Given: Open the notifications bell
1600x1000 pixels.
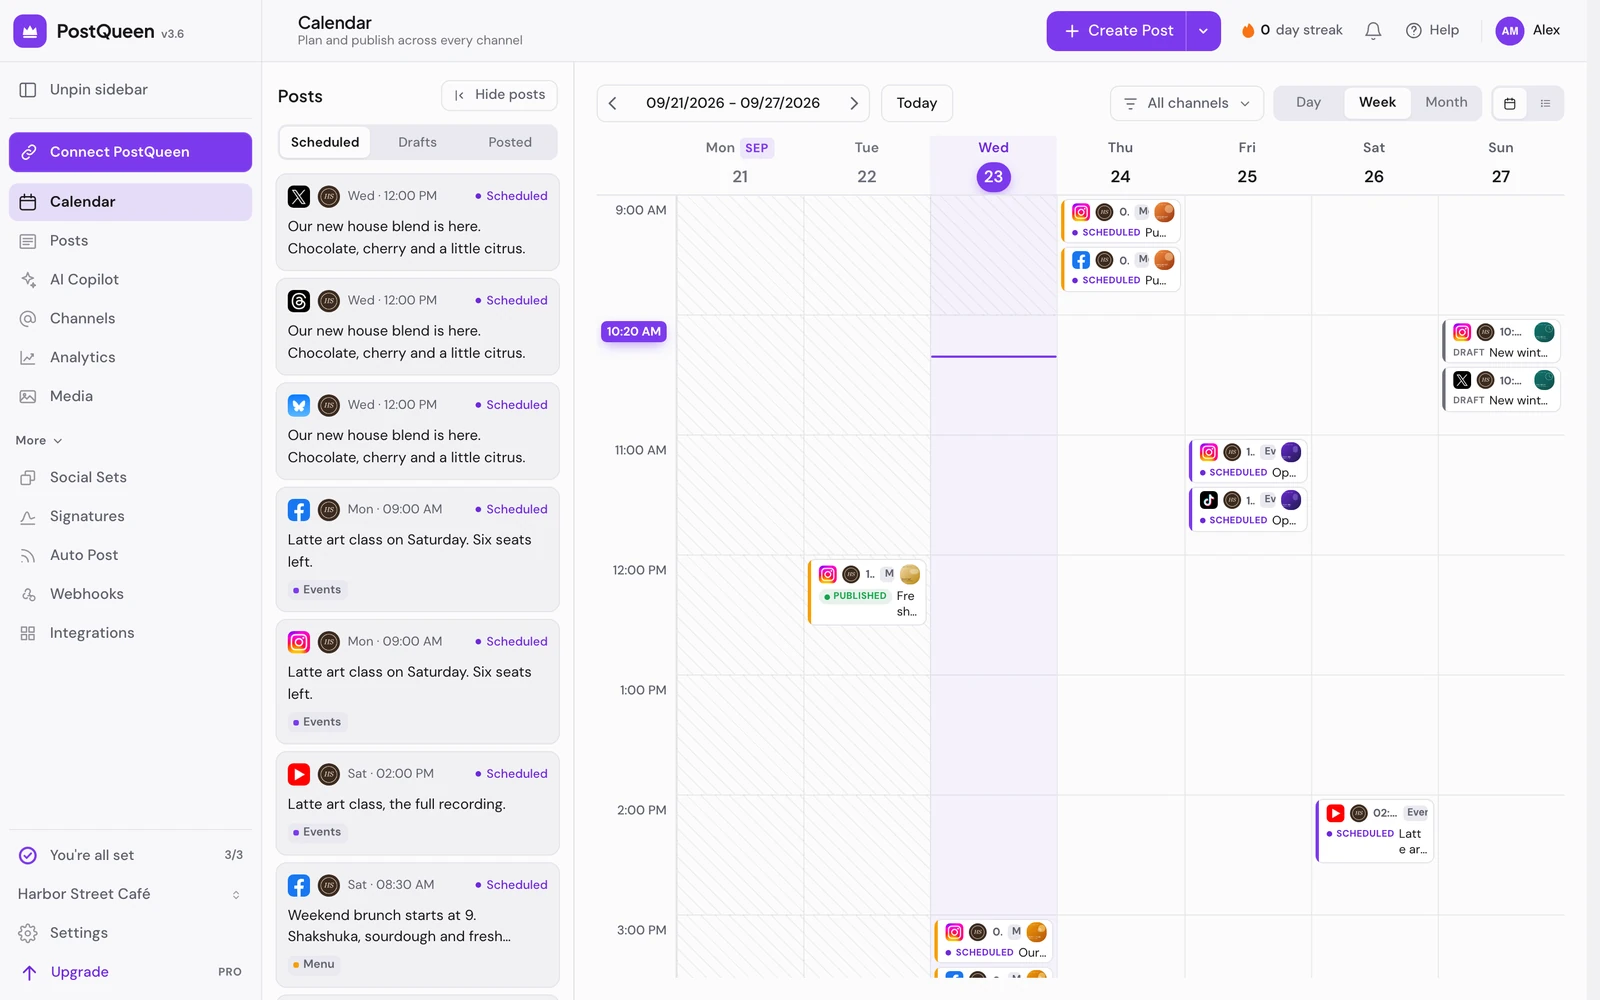Looking at the screenshot, I should (x=1373, y=31).
